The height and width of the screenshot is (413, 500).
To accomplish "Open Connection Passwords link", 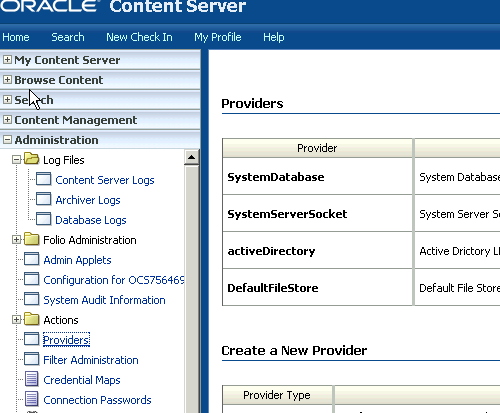I will point(97,400).
